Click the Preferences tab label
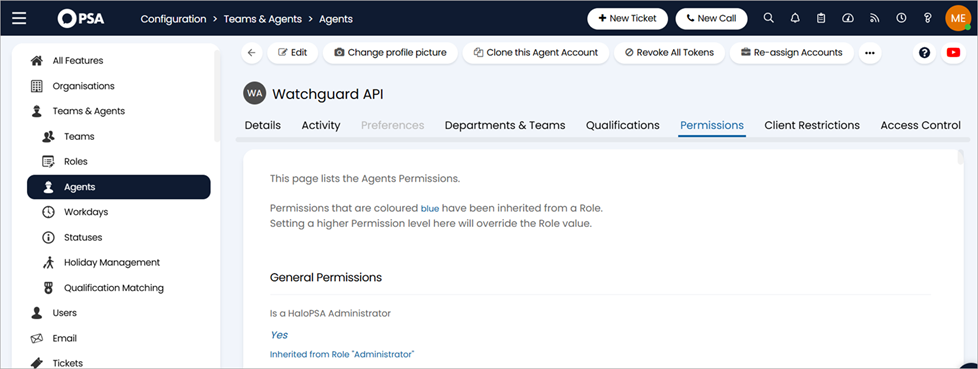 [x=392, y=125]
